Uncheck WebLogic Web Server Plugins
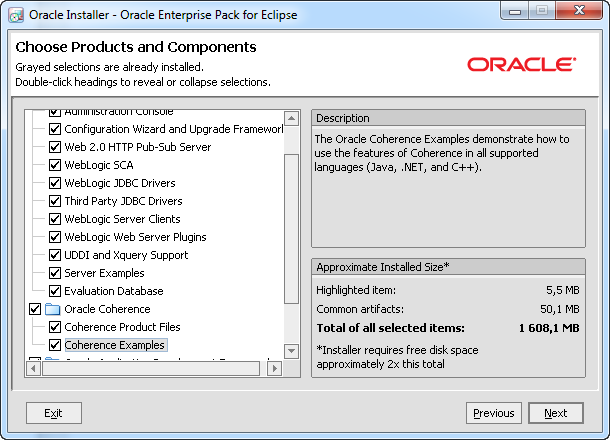The image size is (610, 440). (x=55, y=237)
